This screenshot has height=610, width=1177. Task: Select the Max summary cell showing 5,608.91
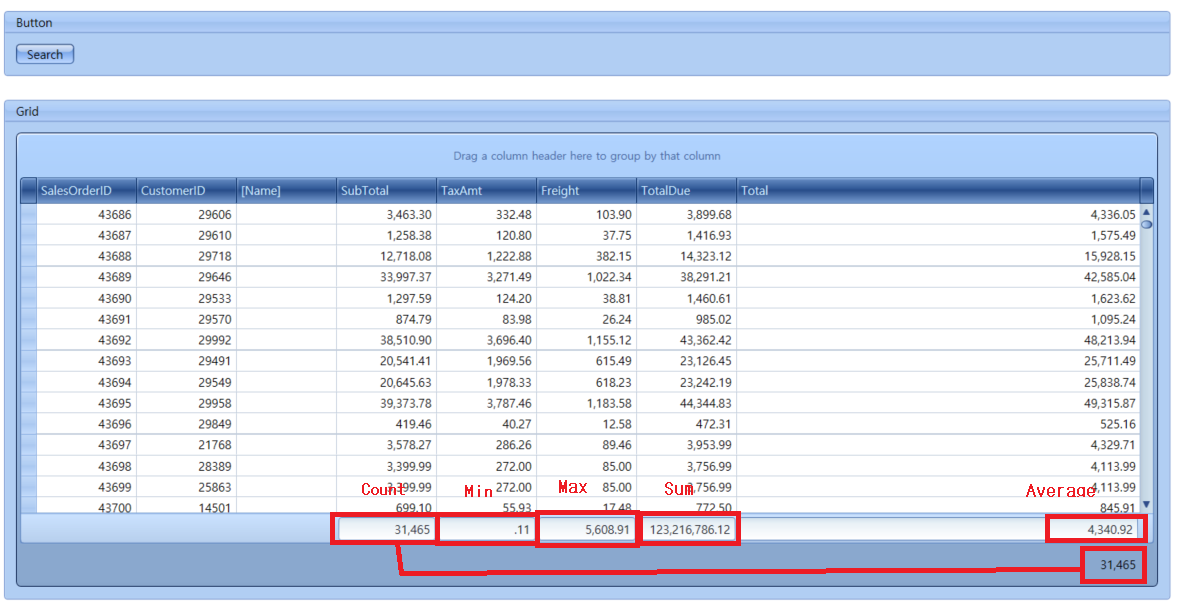coord(587,528)
